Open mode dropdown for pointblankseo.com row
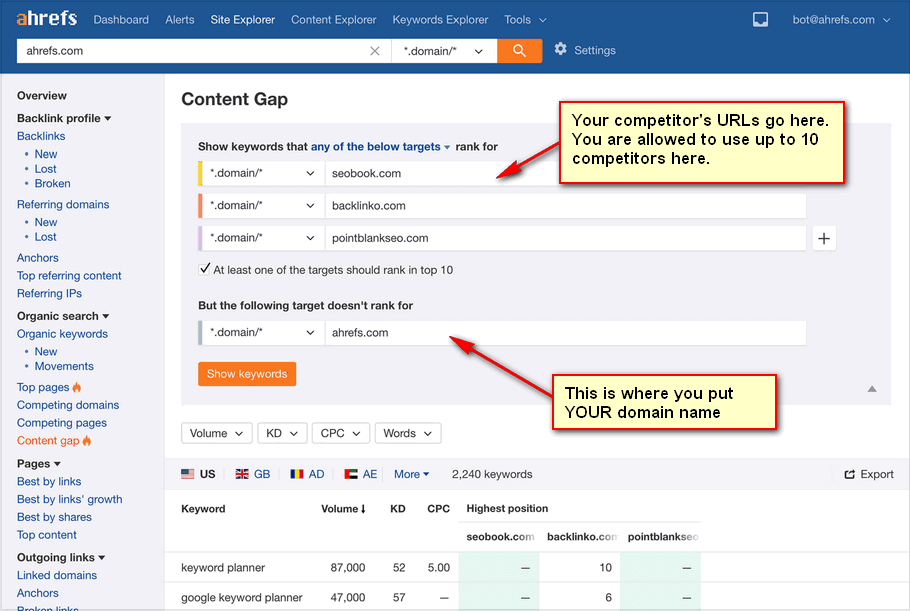Image resolution: width=910 pixels, height=611 pixels. click(262, 238)
